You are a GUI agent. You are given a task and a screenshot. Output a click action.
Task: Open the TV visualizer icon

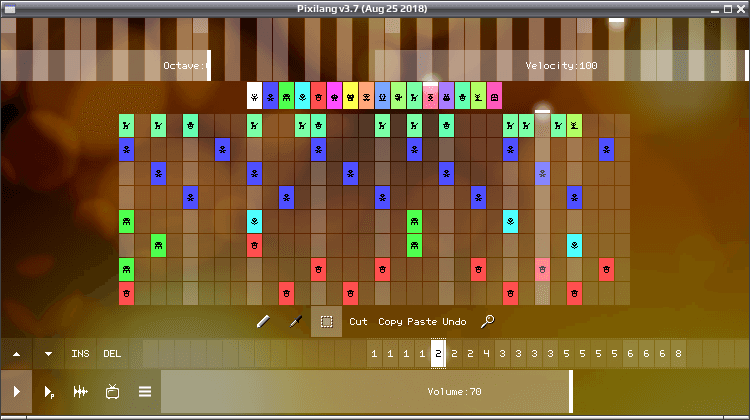(112, 392)
